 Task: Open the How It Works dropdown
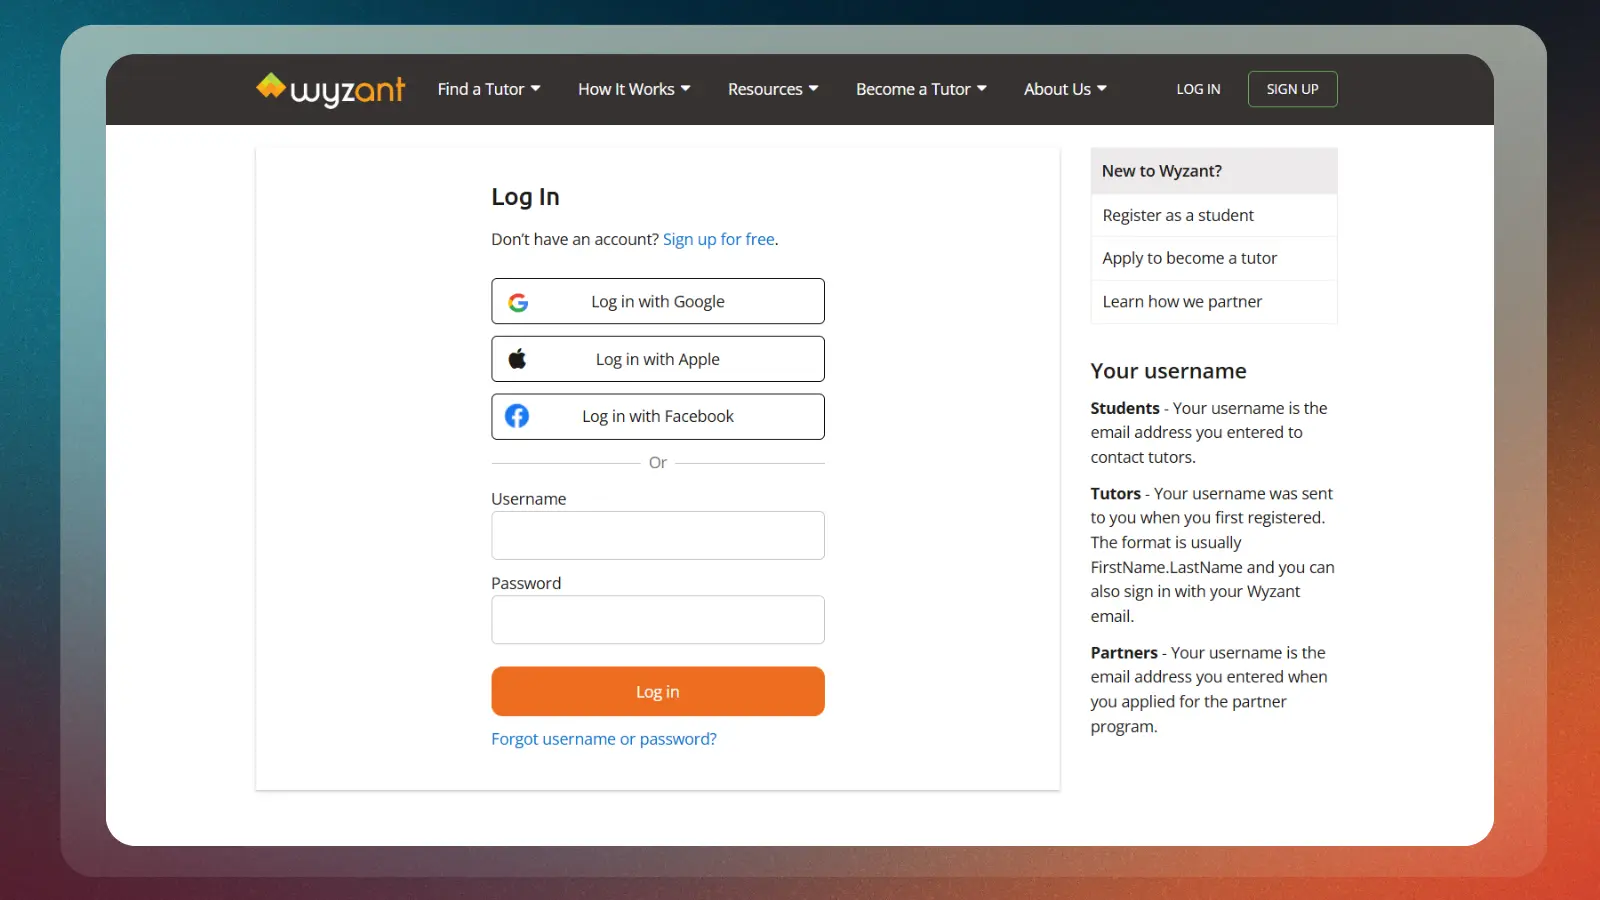tap(634, 89)
